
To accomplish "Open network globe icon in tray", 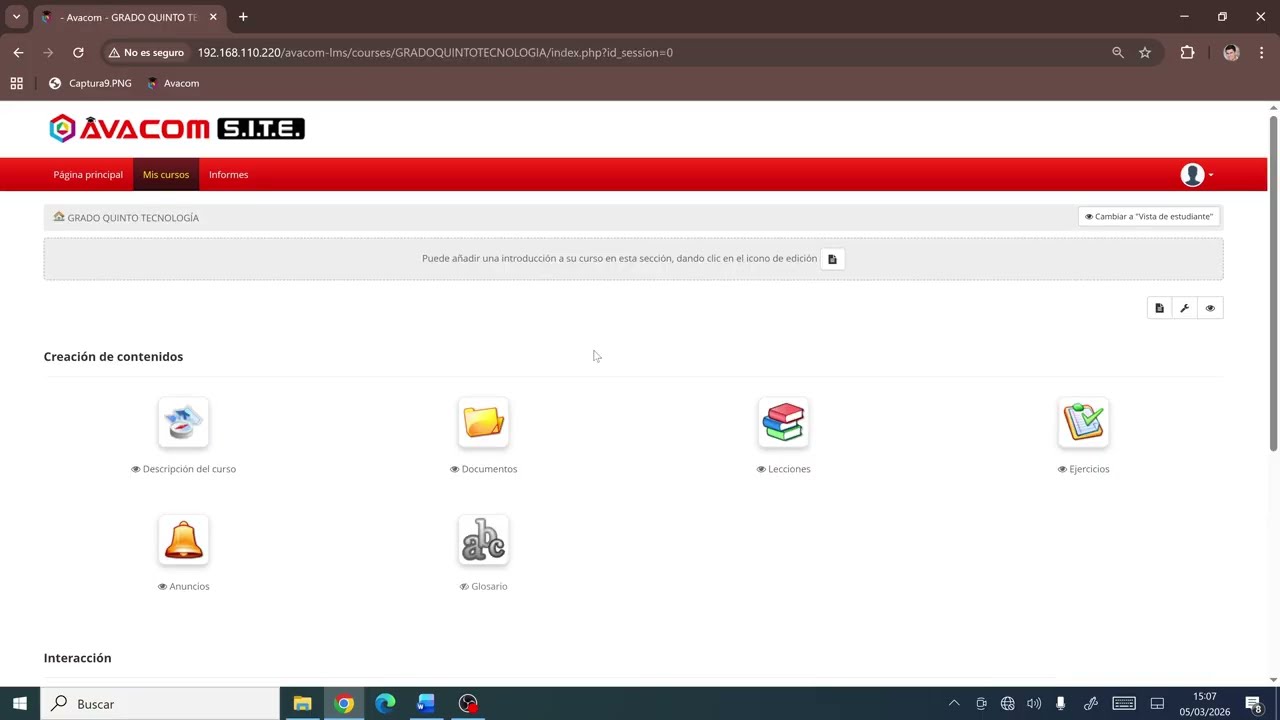I will tap(1008, 704).
